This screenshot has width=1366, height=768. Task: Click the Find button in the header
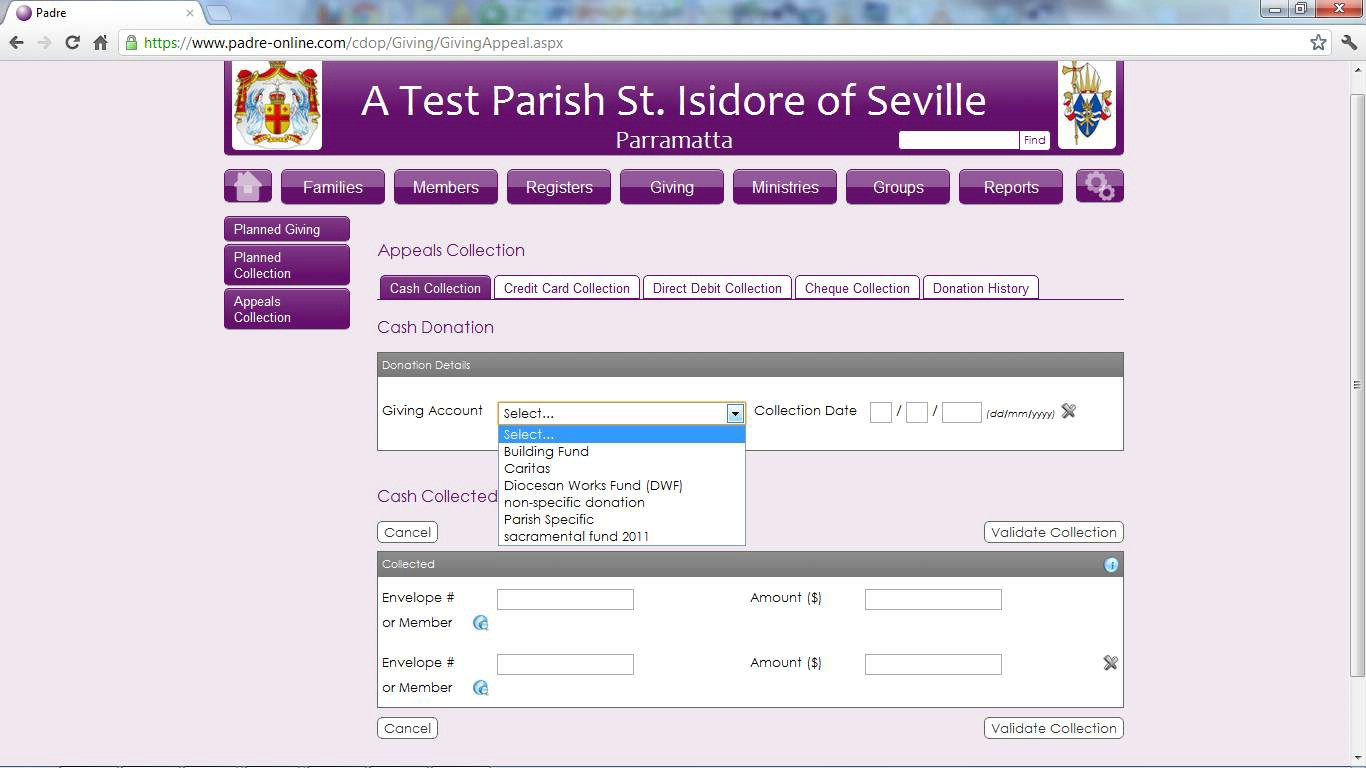1034,140
